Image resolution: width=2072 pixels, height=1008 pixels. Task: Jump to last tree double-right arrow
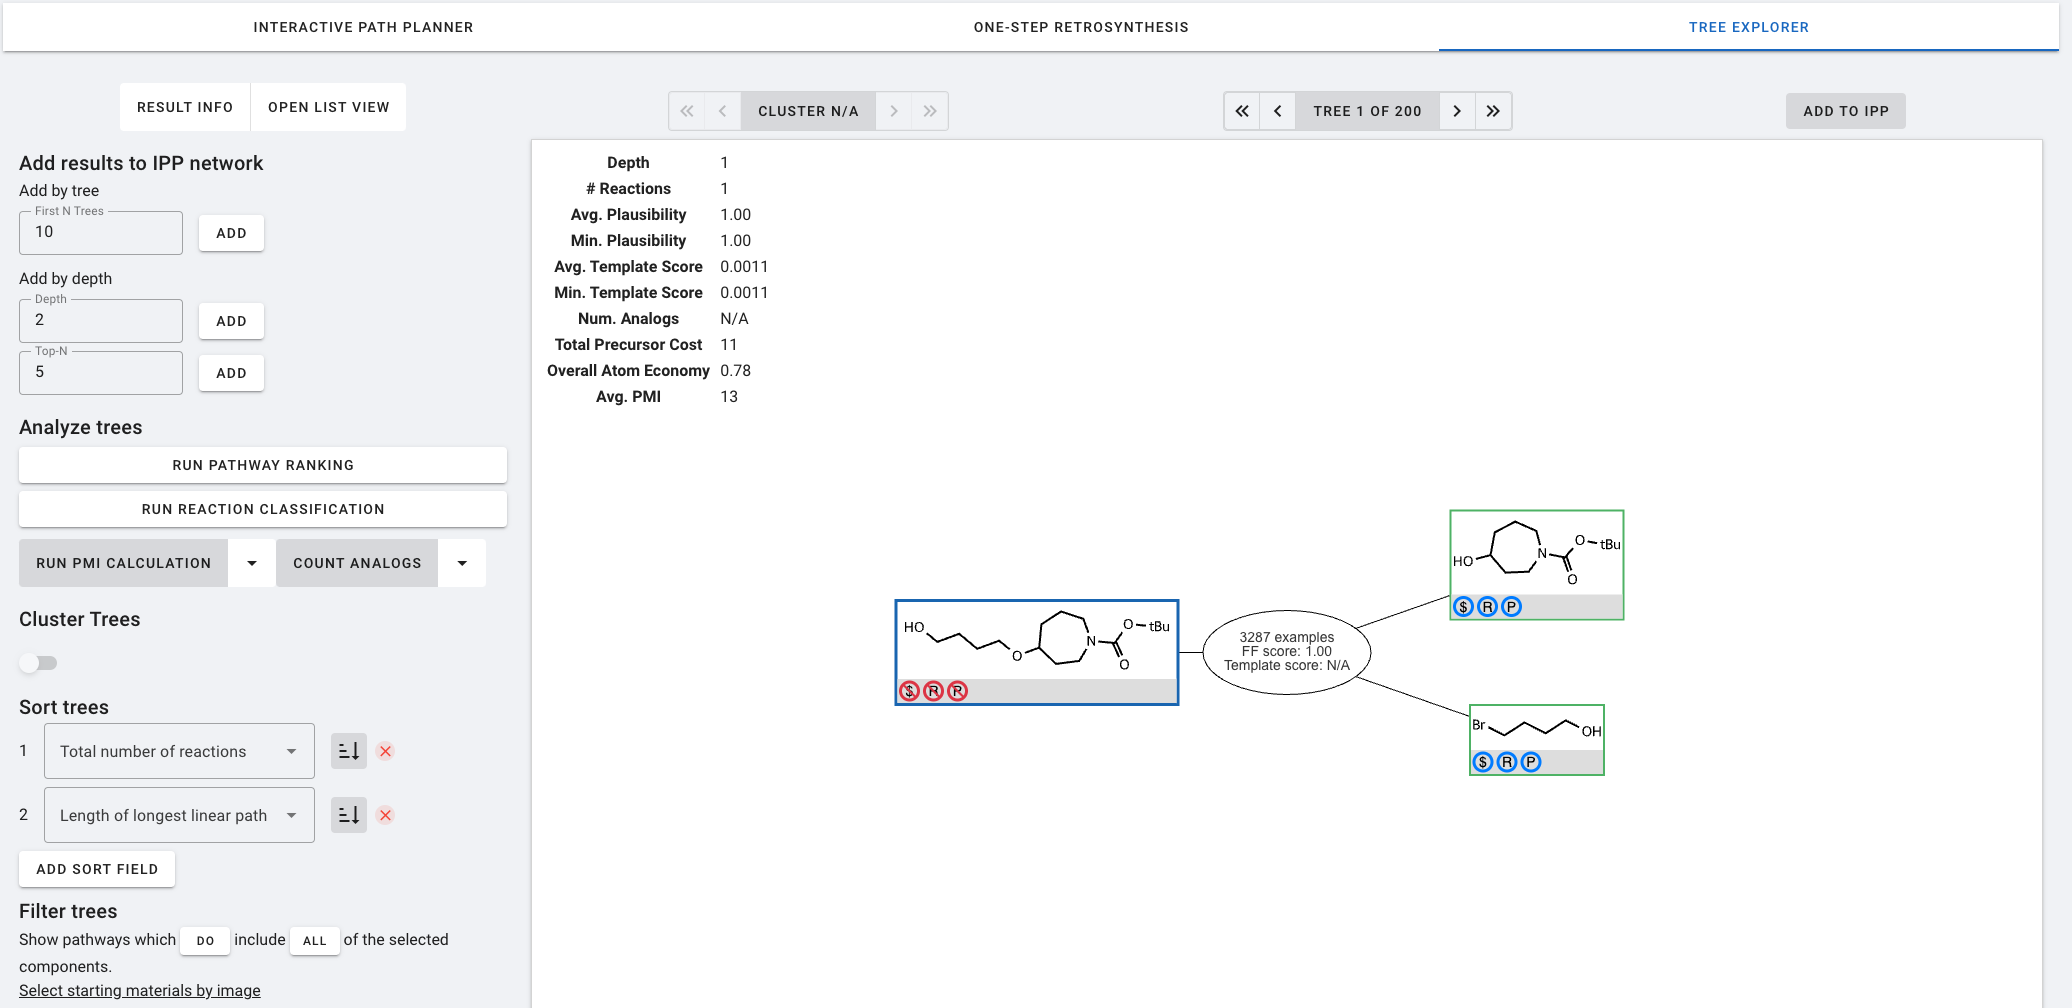1493,111
